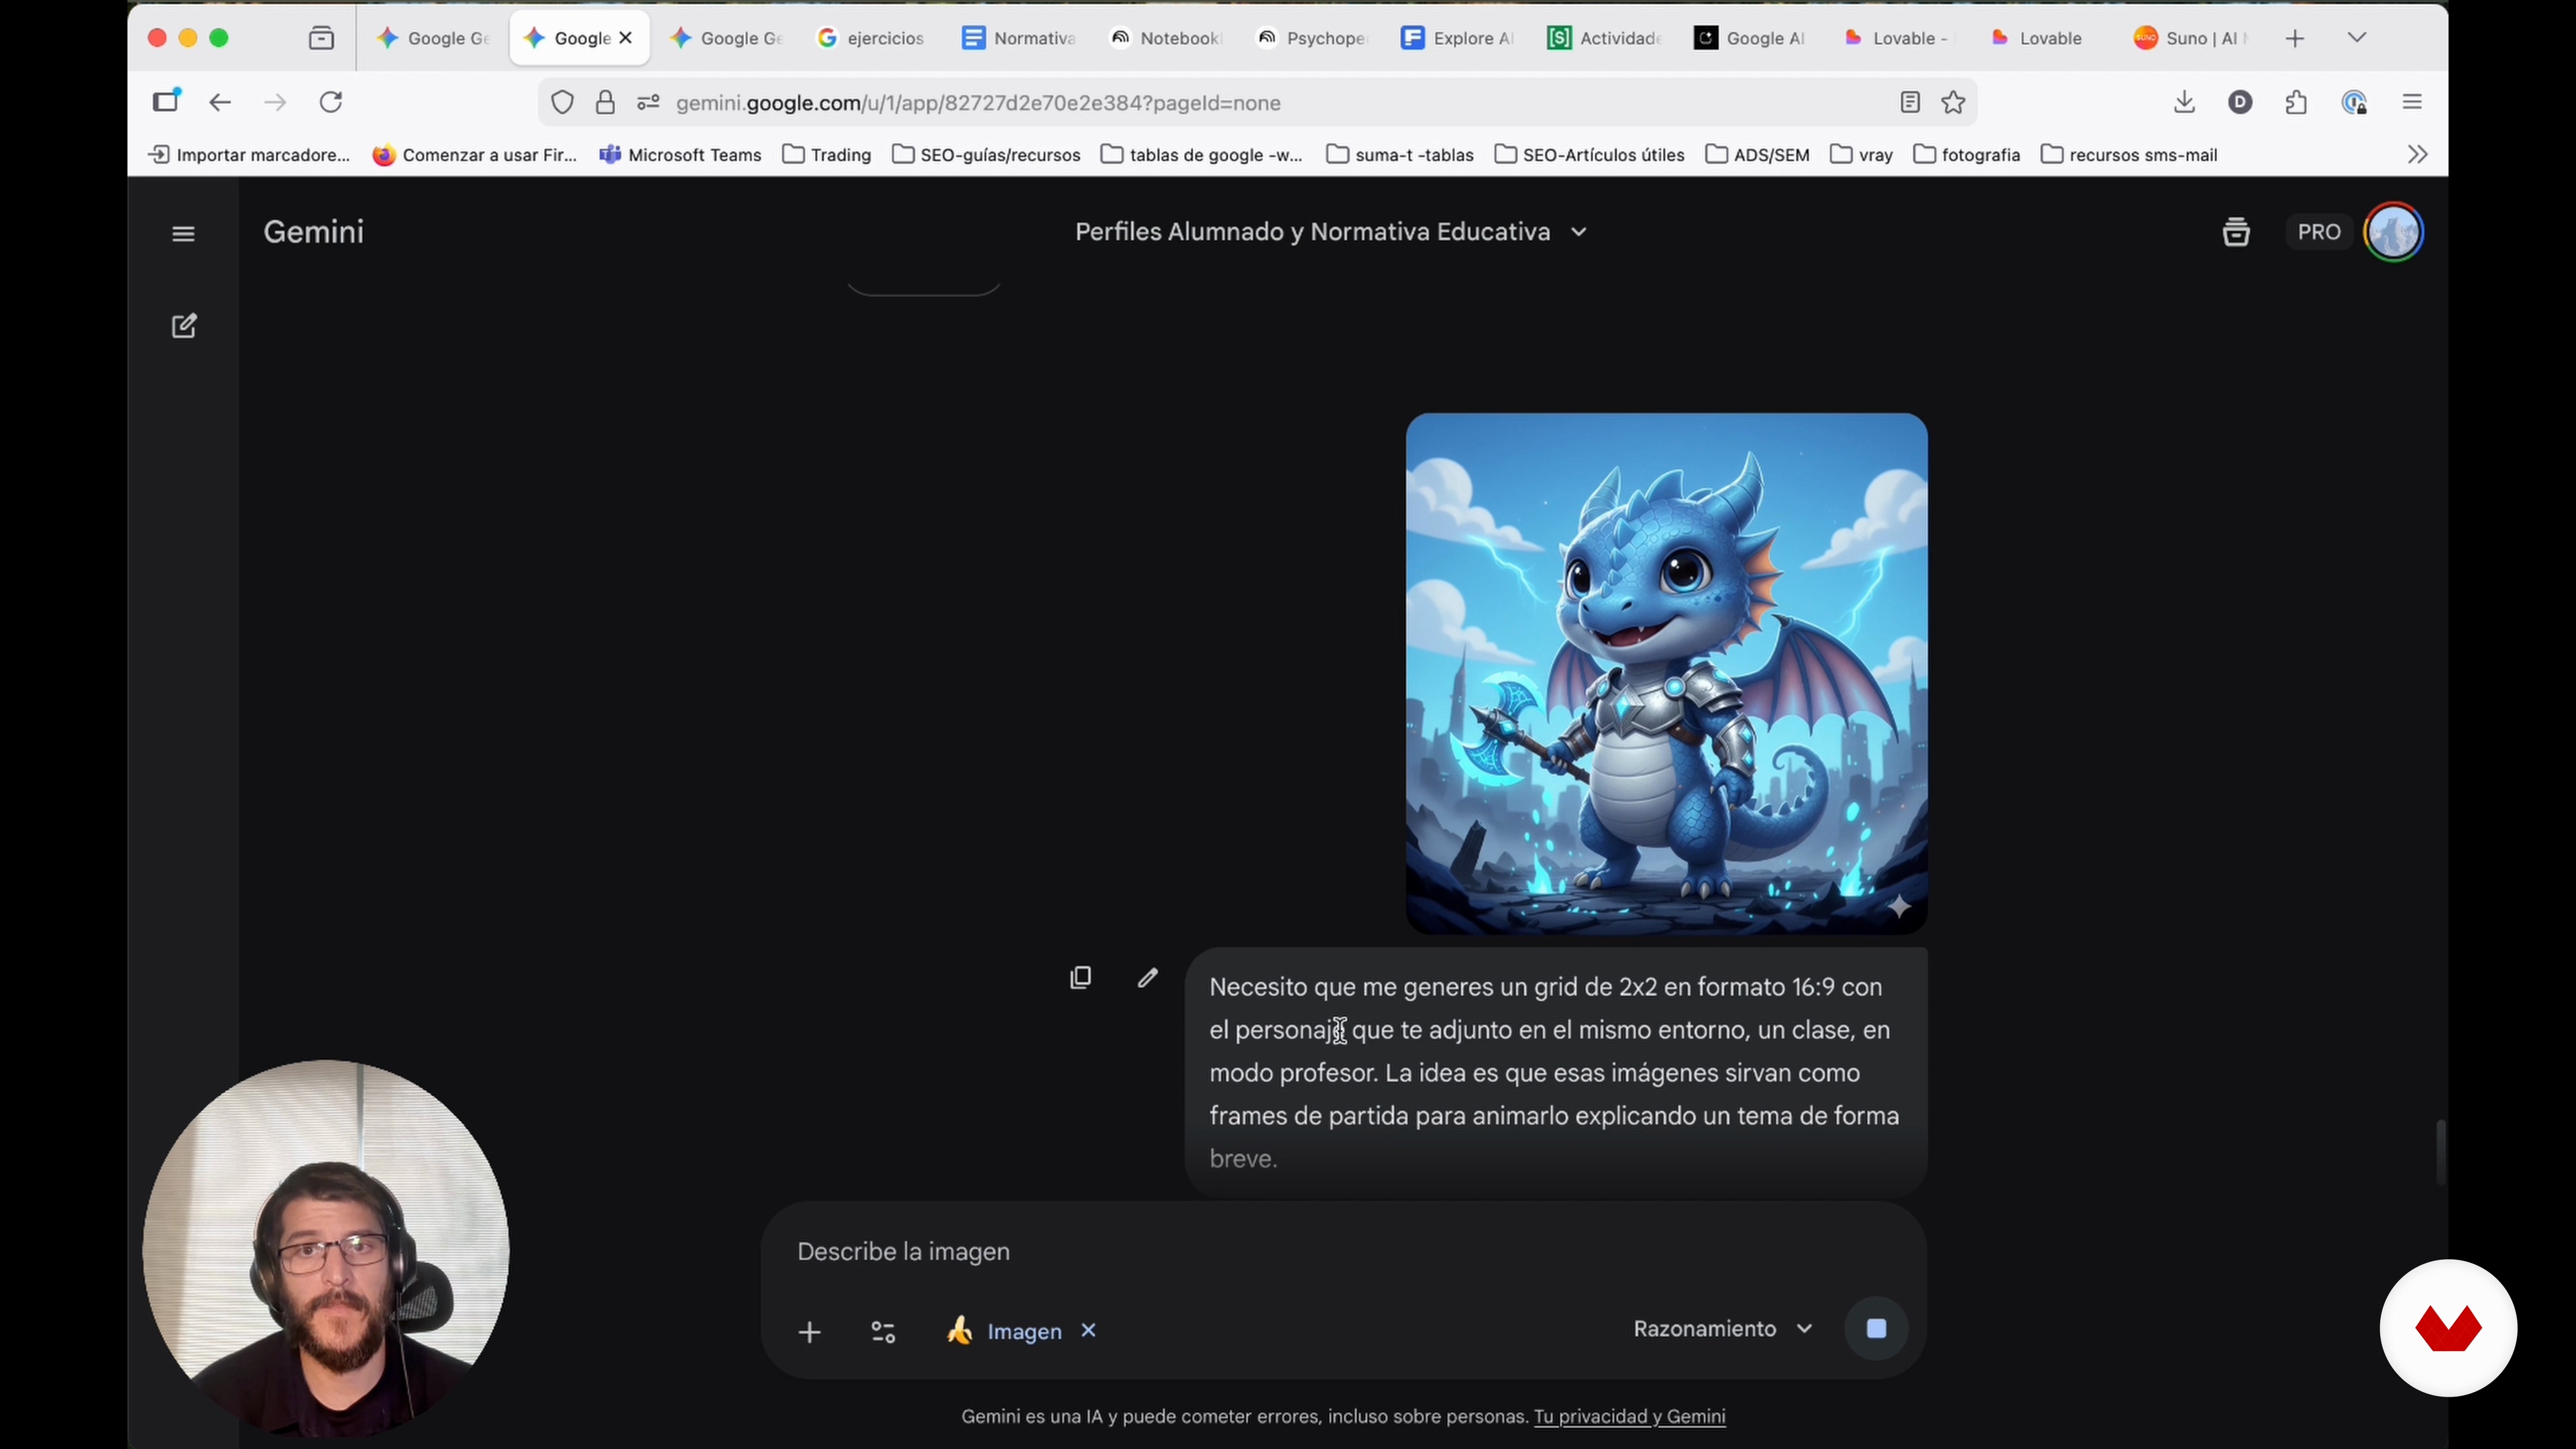Click the page vertical scrollbar thumb

pyautogui.click(x=2440, y=1152)
